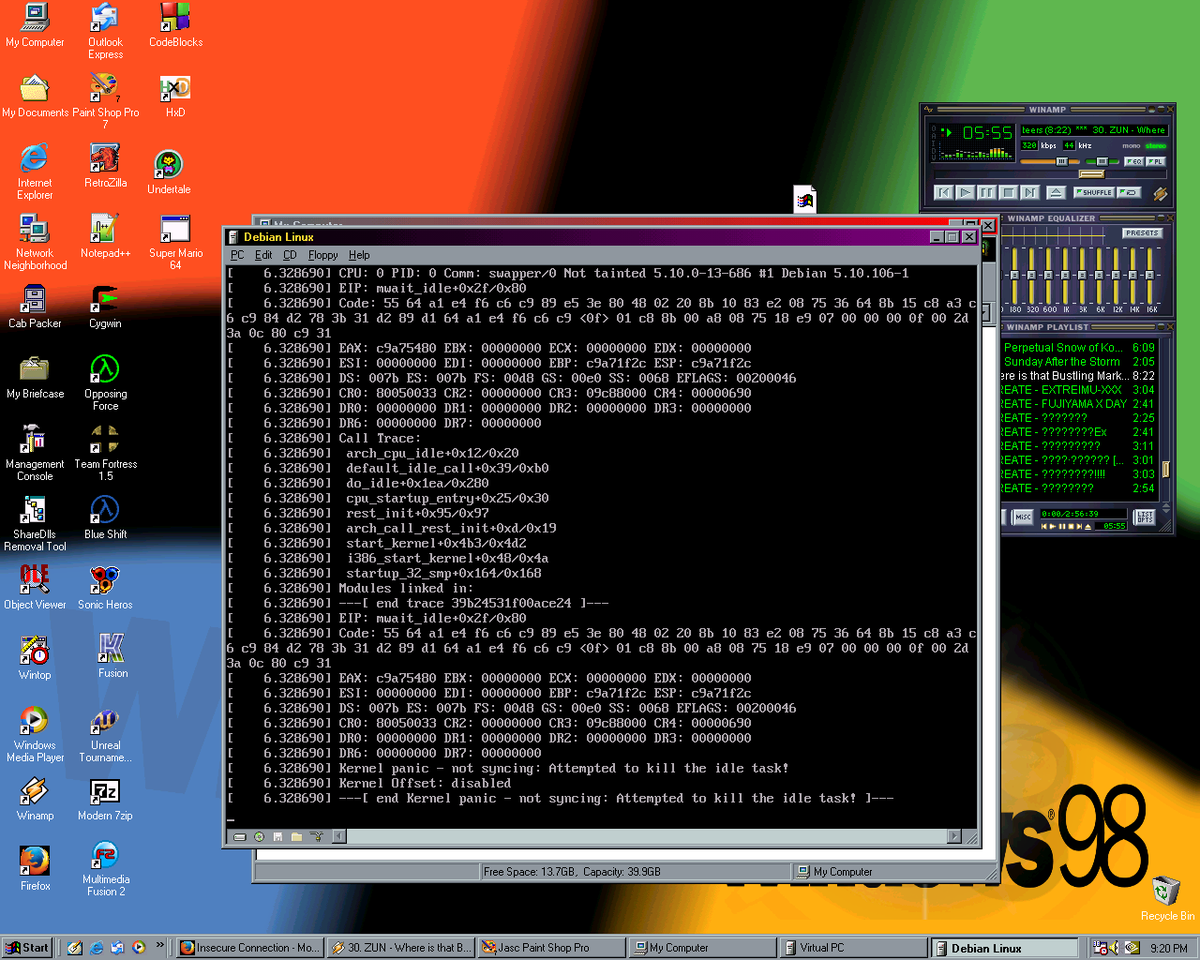Switch to Insecure Connection Firefox taskbar button
This screenshot has width=1200, height=960.
point(249,947)
